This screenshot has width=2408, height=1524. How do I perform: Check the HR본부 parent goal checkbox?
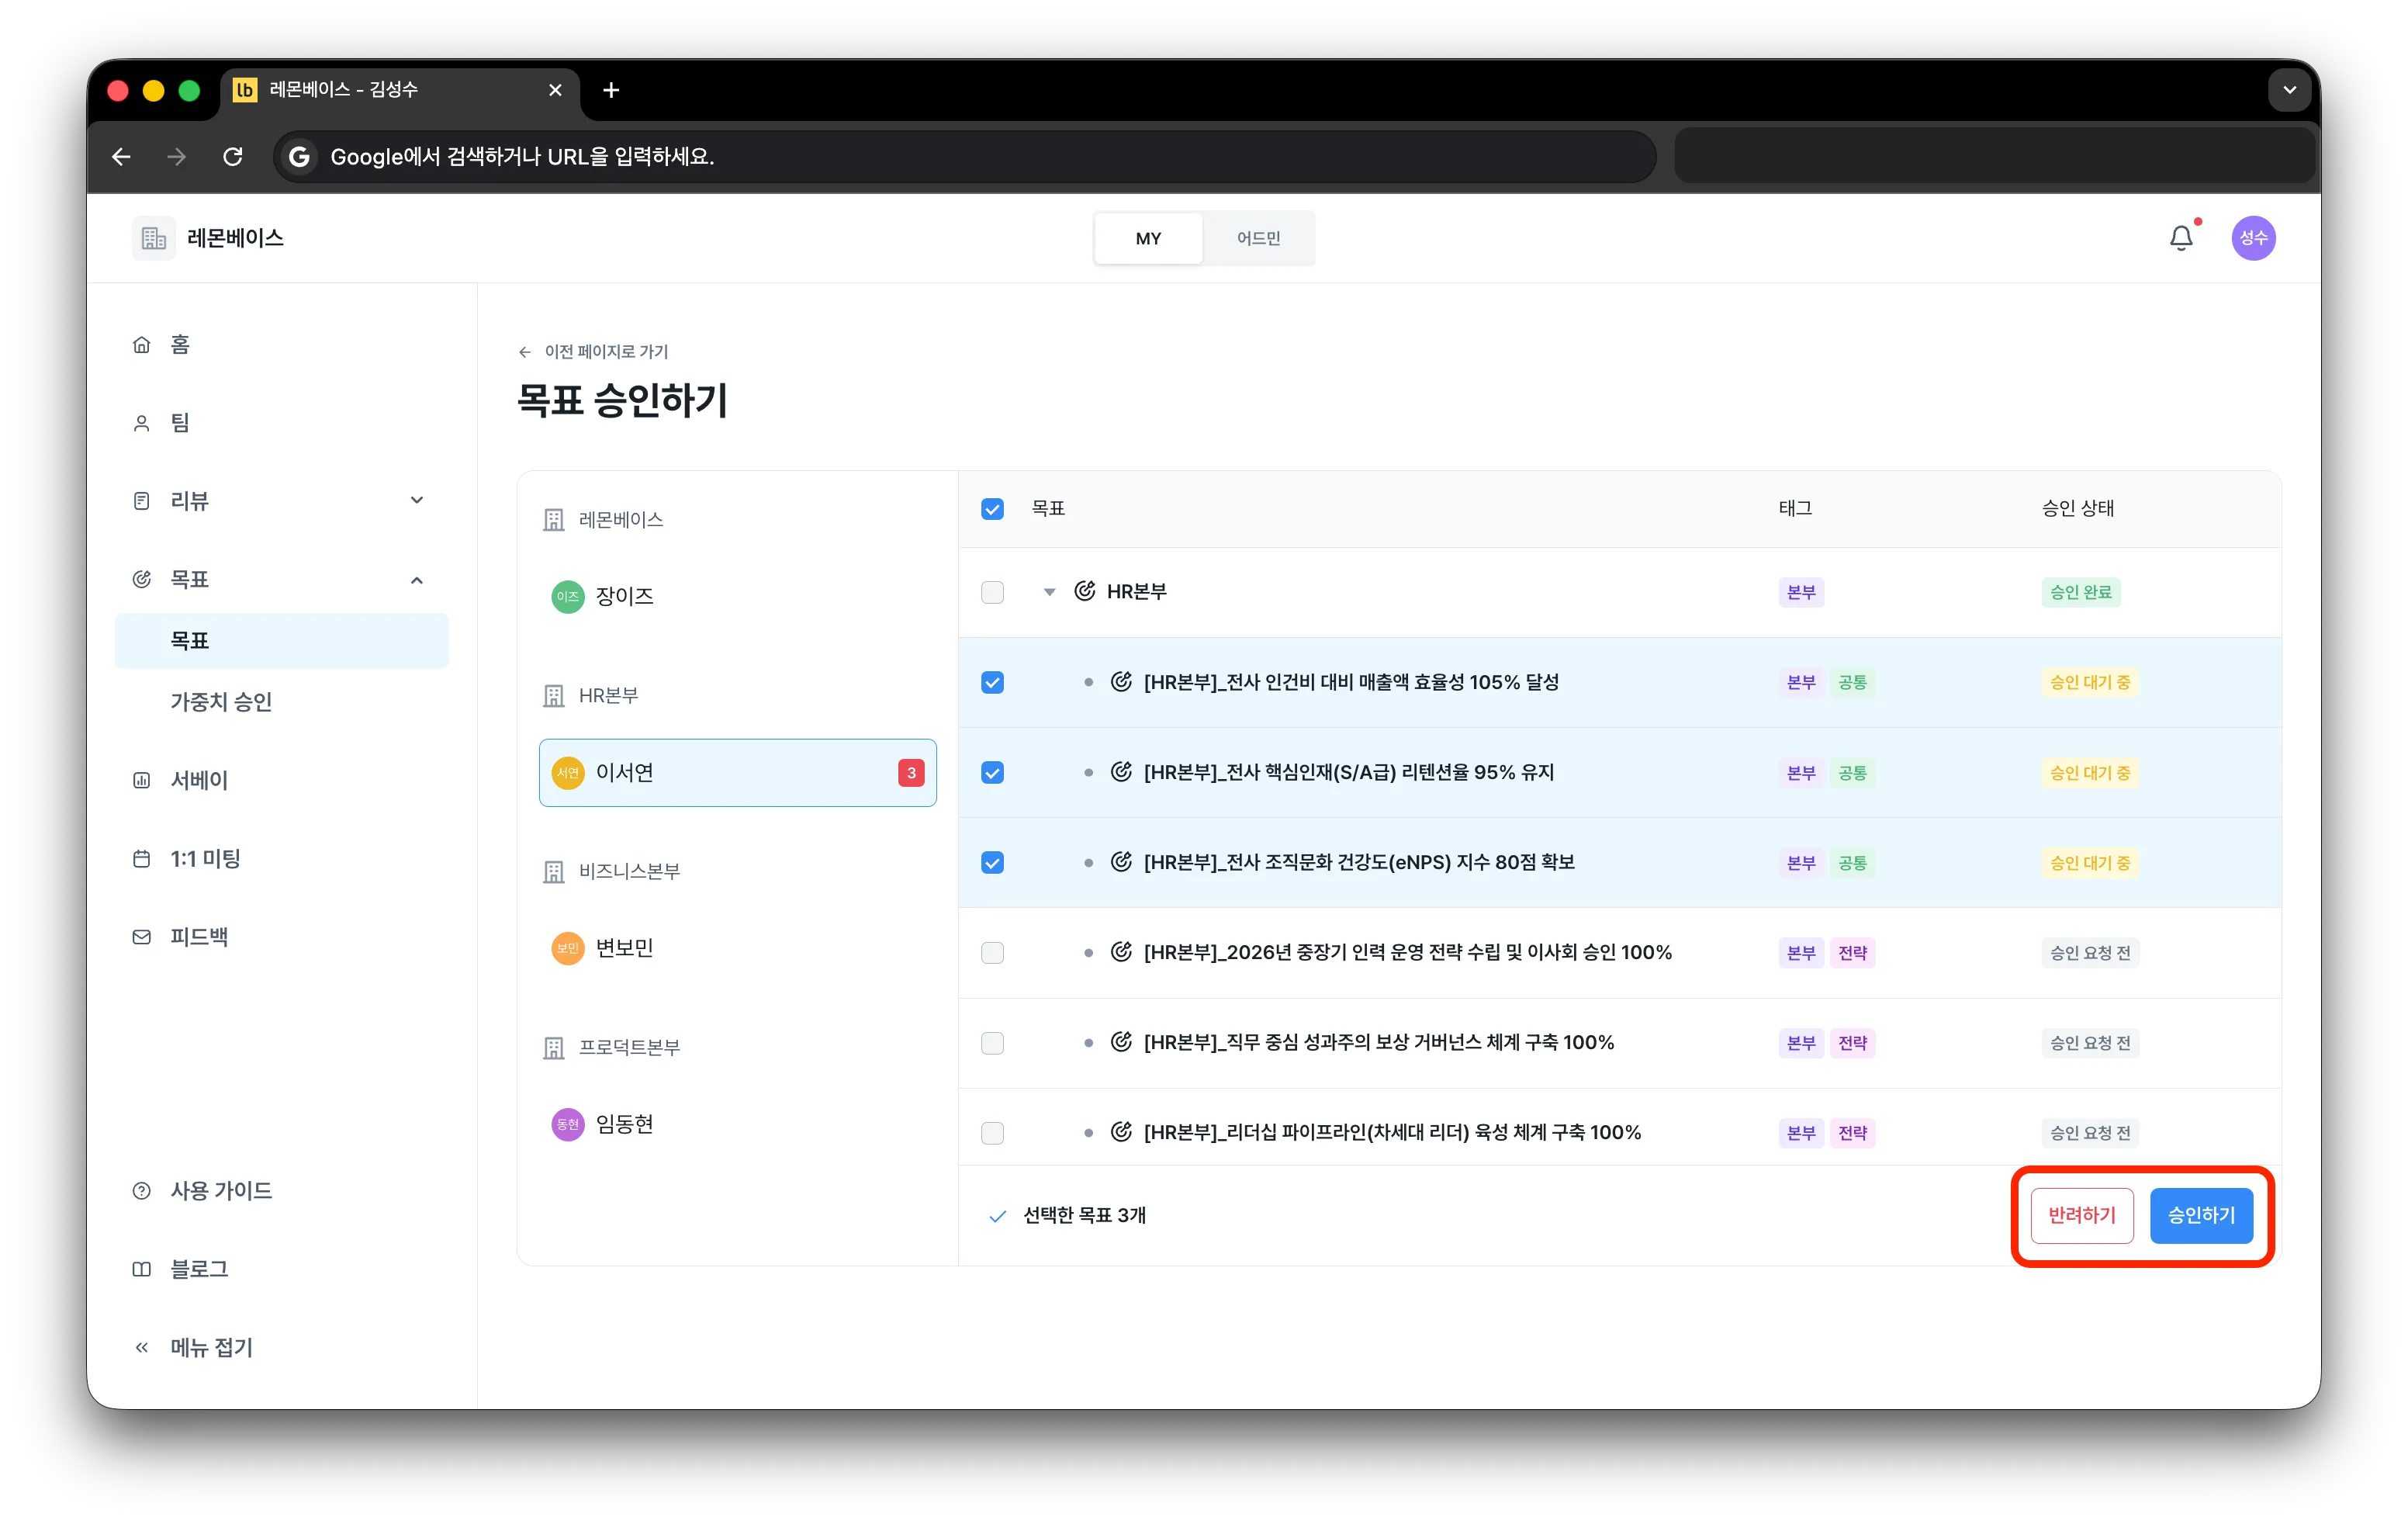point(992,592)
